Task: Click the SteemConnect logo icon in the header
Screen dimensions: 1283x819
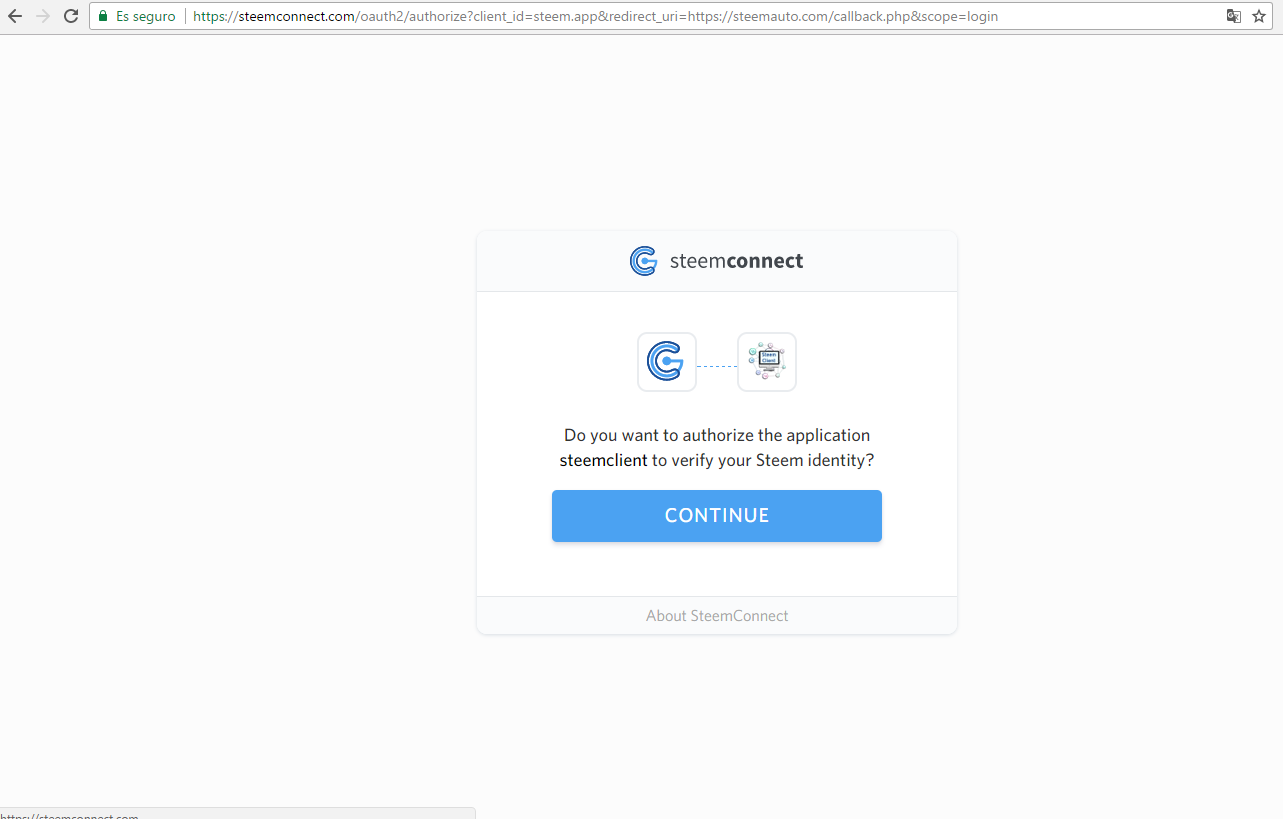Action: (x=643, y=261)
